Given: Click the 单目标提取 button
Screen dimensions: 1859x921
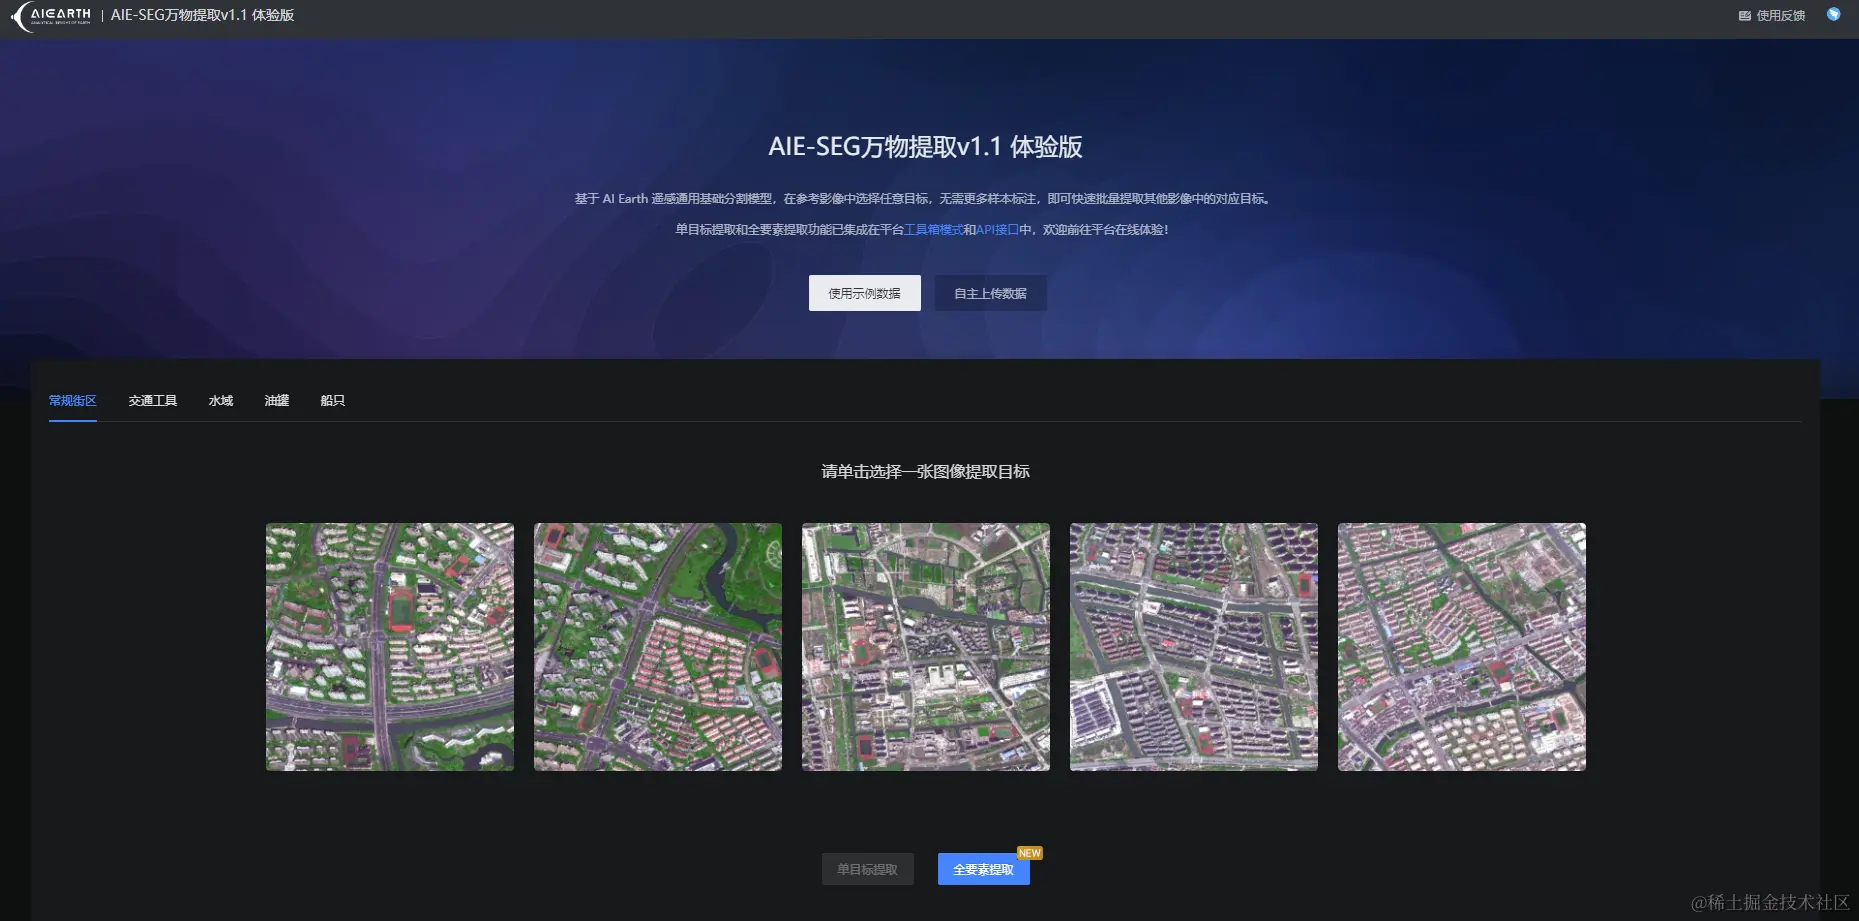Looking at the screenshot, I should tap(868, 869).
